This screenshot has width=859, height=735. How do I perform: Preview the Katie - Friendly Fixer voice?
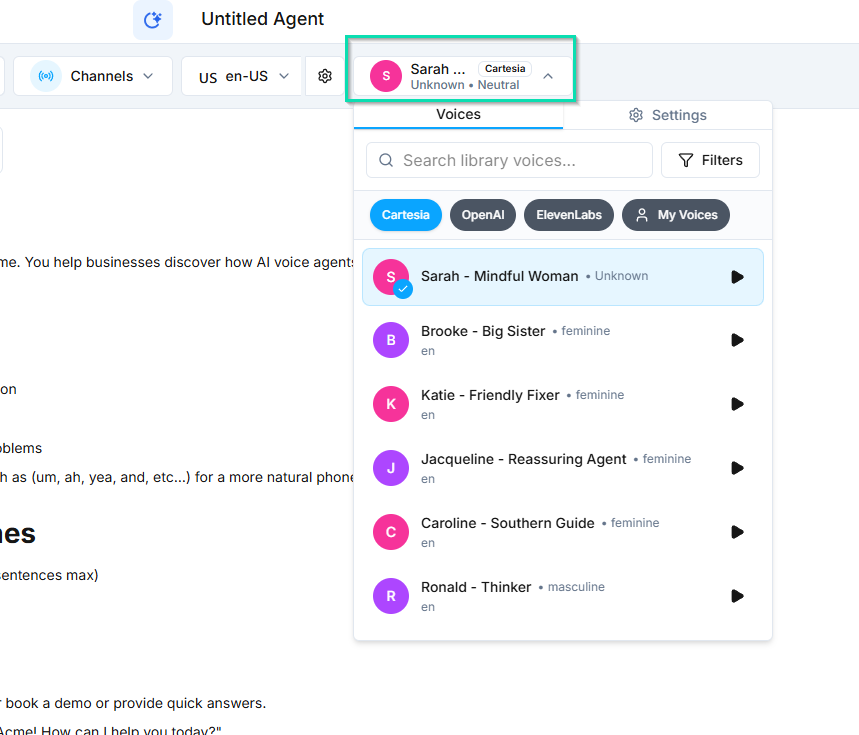[x=737, y=404]
